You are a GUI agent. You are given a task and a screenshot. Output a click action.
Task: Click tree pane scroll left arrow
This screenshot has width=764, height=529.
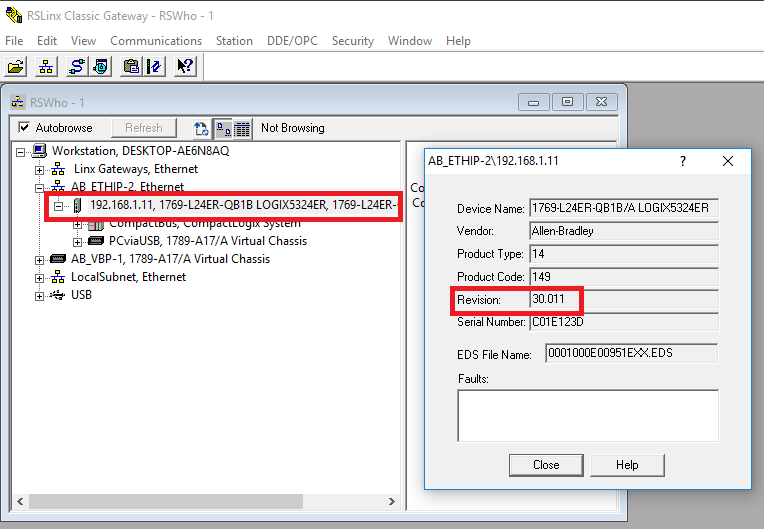pyautogui.click(x=20, y=501)
